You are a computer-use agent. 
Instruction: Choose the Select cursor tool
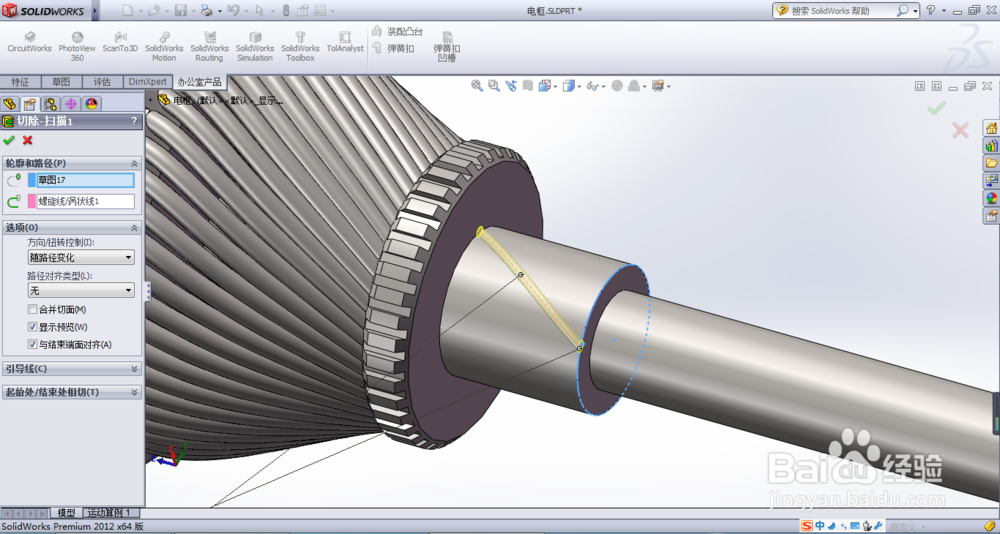259,10
